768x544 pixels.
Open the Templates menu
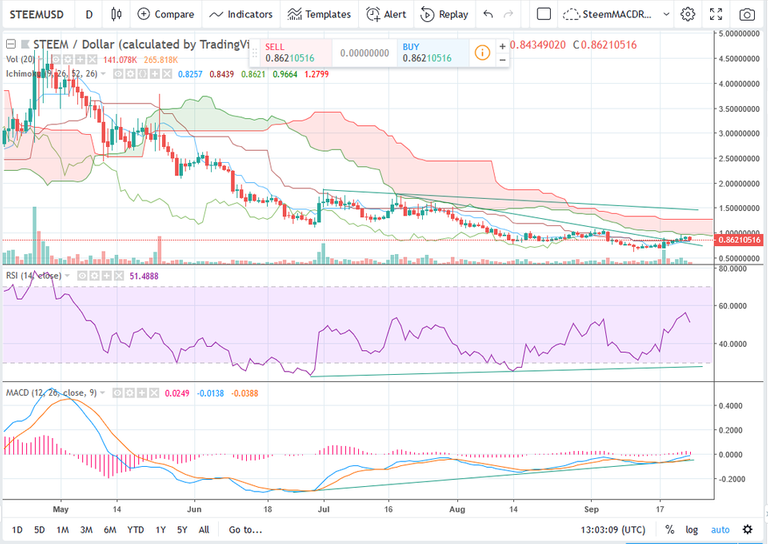click(319, 14)
